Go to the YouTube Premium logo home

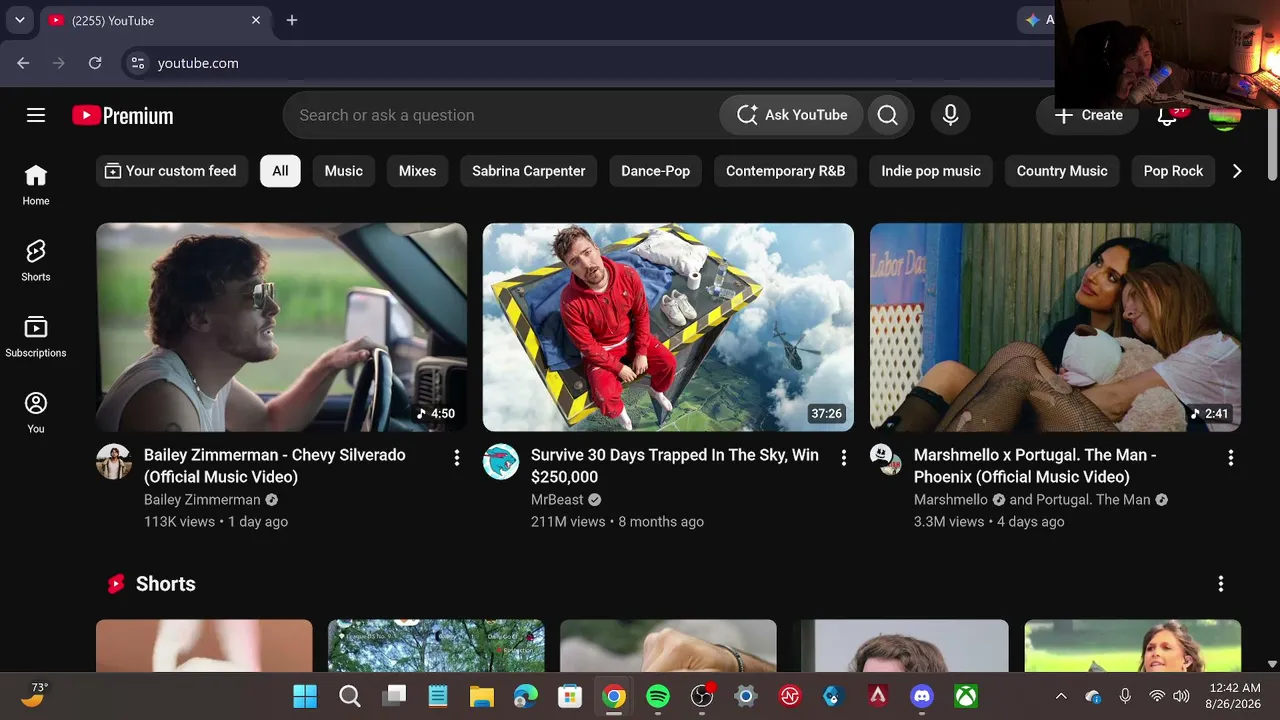[x=123, y=116]
